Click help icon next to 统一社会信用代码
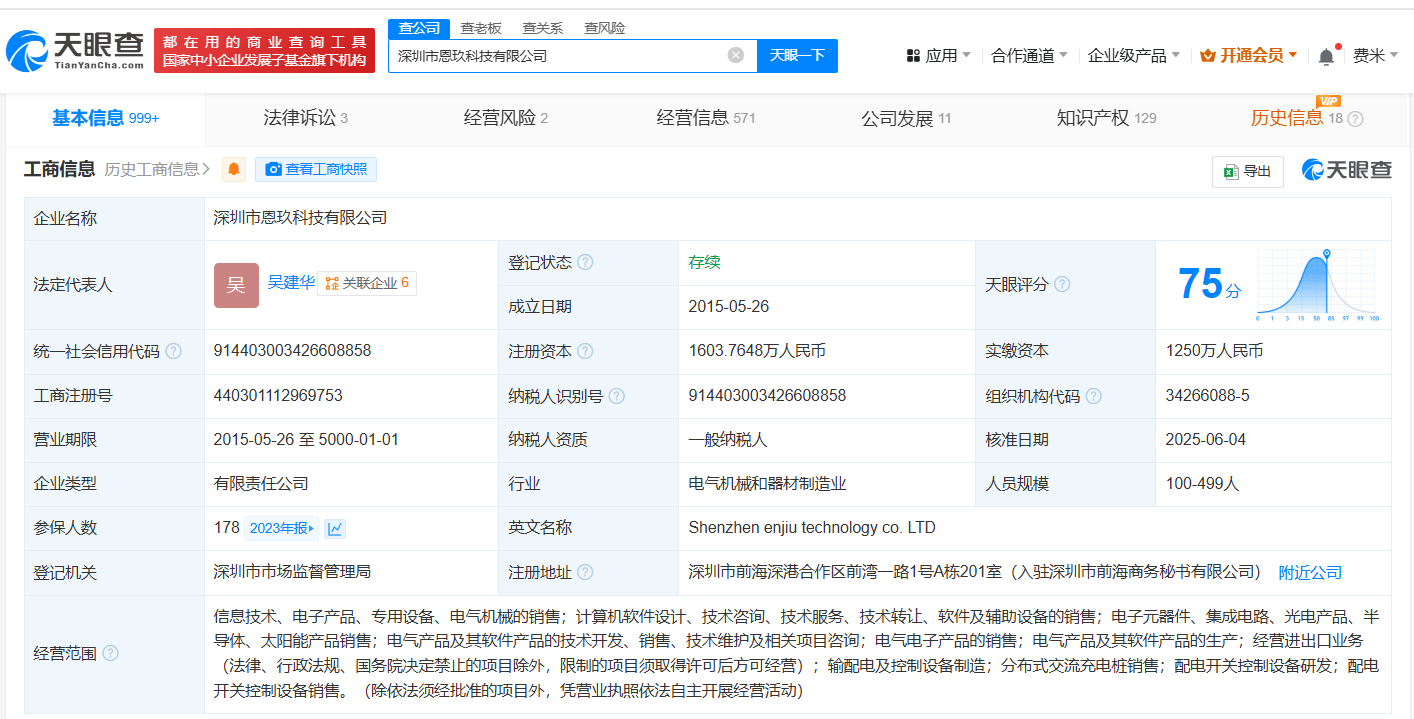 tap(174, 351)
